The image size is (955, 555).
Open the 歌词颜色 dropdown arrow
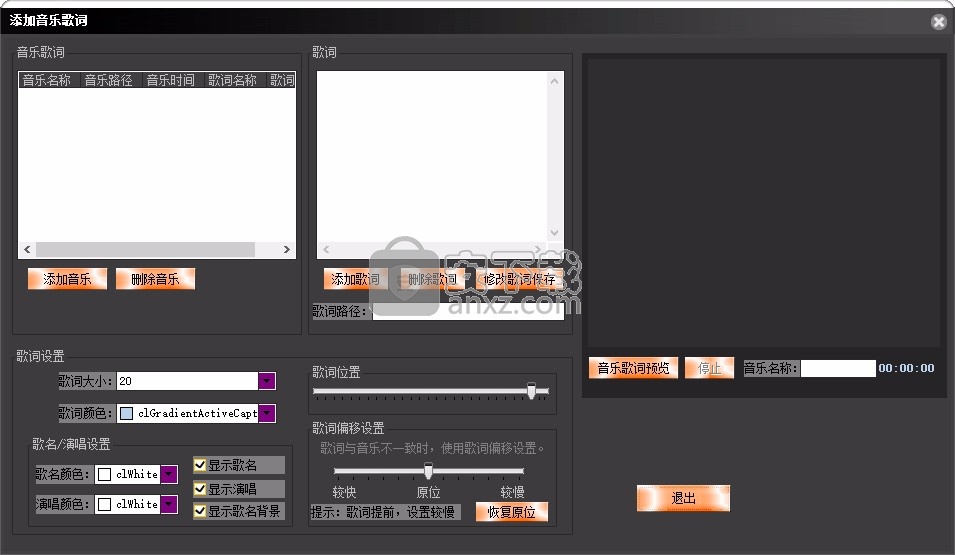267,413
